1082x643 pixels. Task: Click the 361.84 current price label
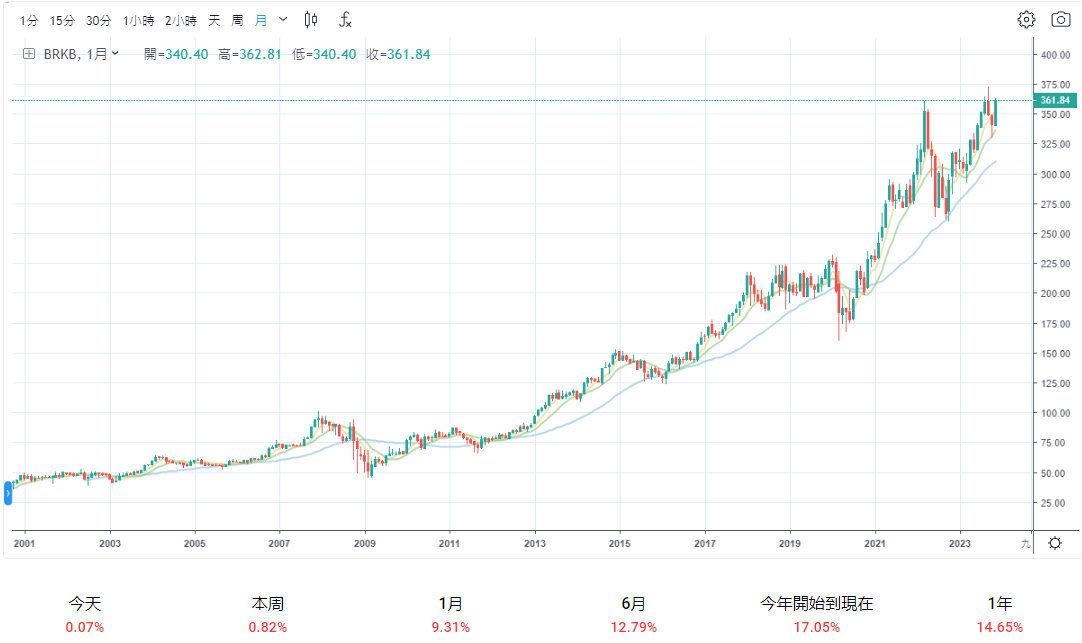(1055, 100)
